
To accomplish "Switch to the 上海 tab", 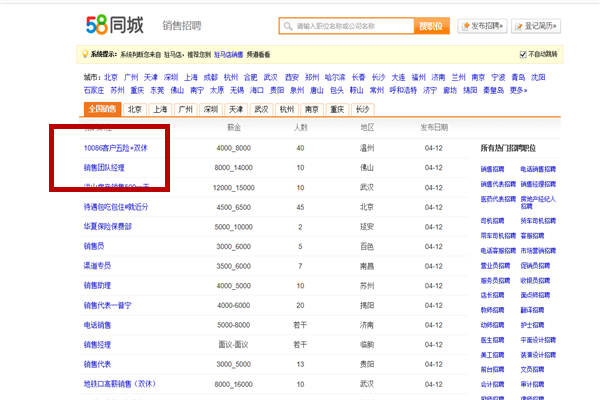I will point(160,109).
